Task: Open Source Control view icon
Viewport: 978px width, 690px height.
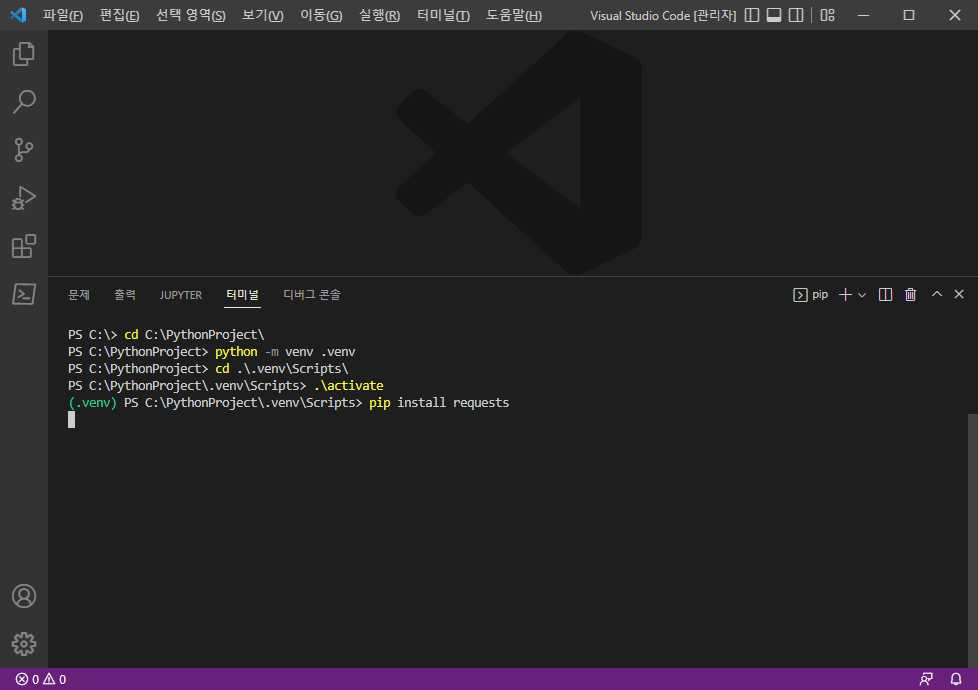Action: point(24,150)
